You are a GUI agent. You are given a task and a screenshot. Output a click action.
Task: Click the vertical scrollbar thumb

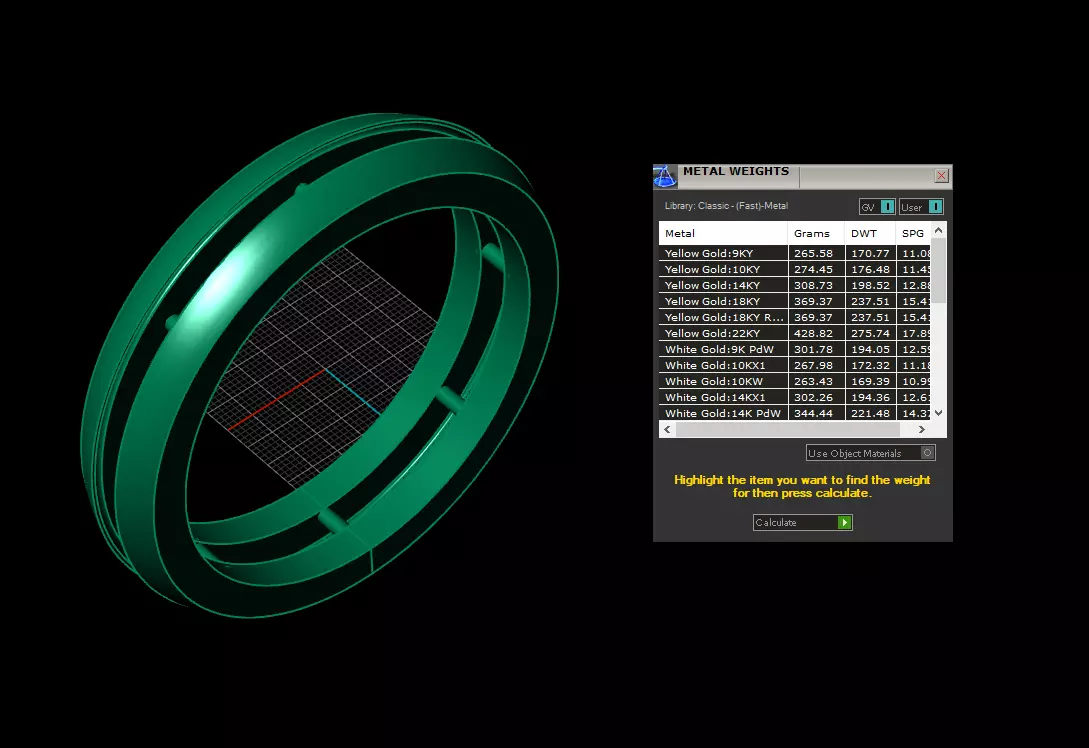(x=938, y=271)
